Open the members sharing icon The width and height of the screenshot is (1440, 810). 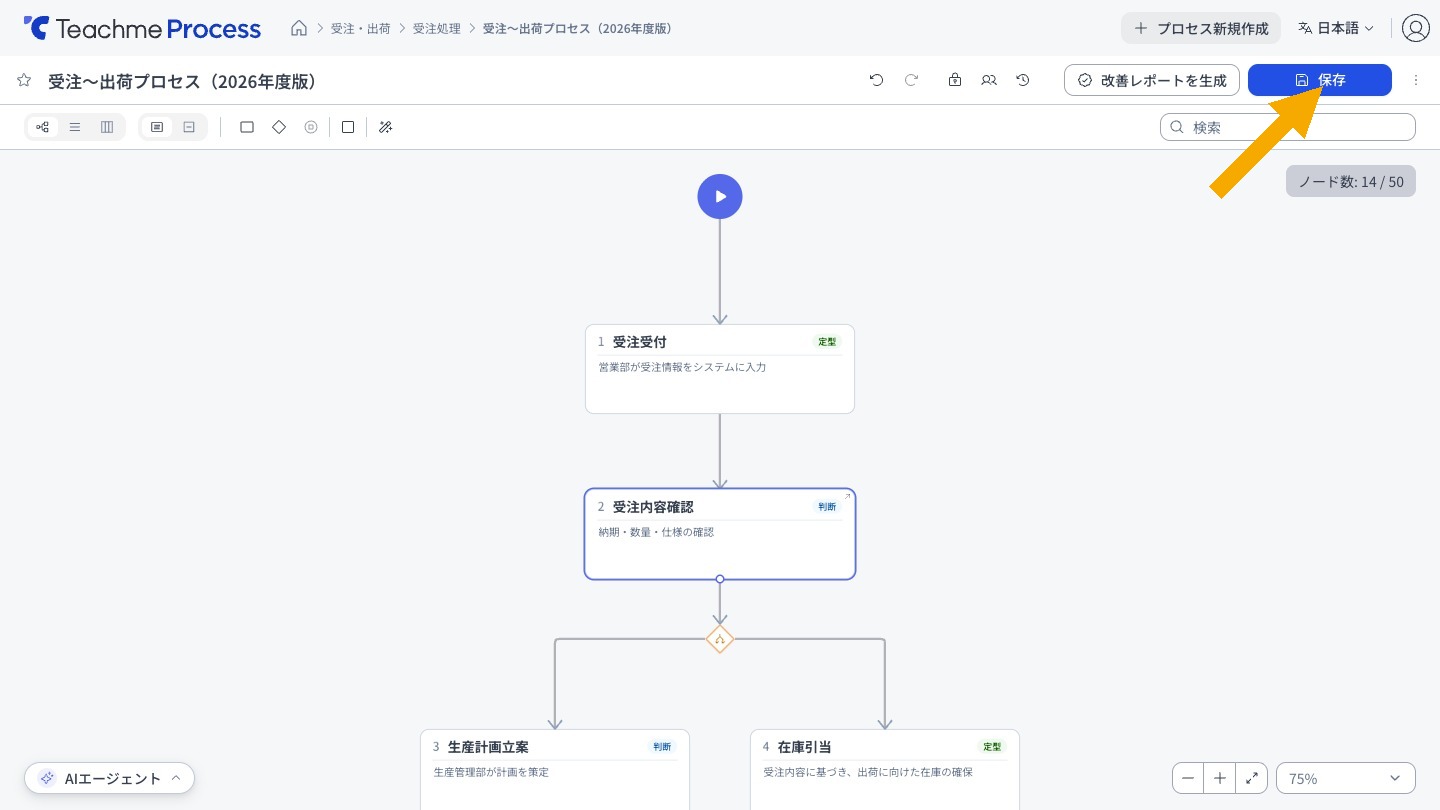(989, 80)
